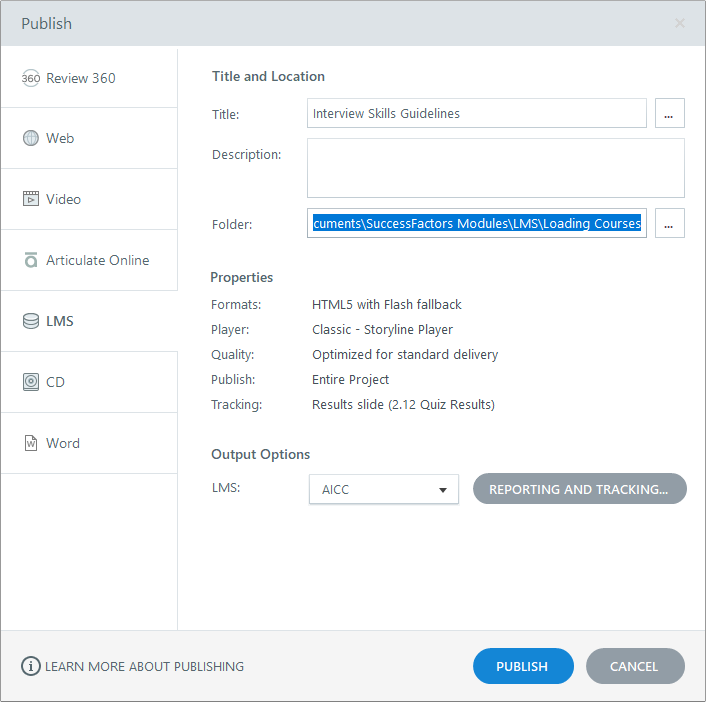The width and height of the screenshot is (706, 702).
Task: Open the LMS AICC dropdown
Action: 384,490
